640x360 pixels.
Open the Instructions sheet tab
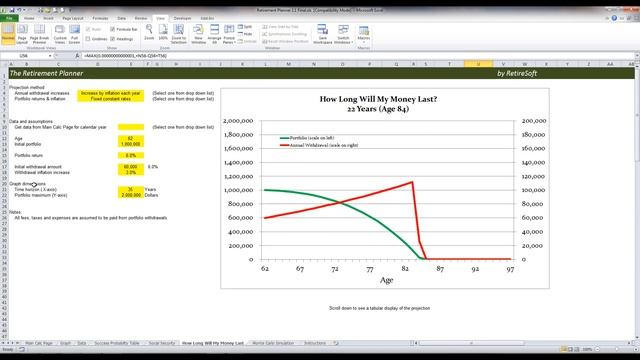click(315, 343)
